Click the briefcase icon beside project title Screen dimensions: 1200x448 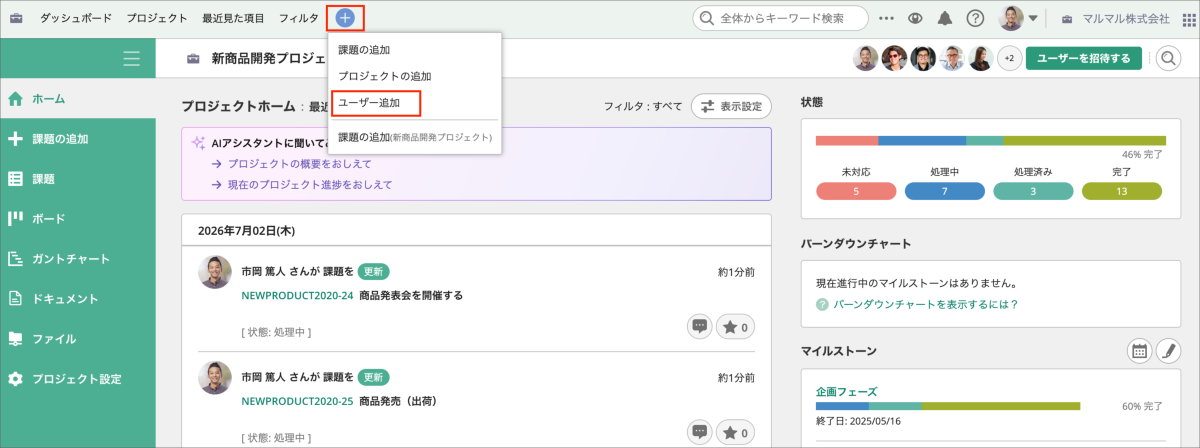coord(194,59)
